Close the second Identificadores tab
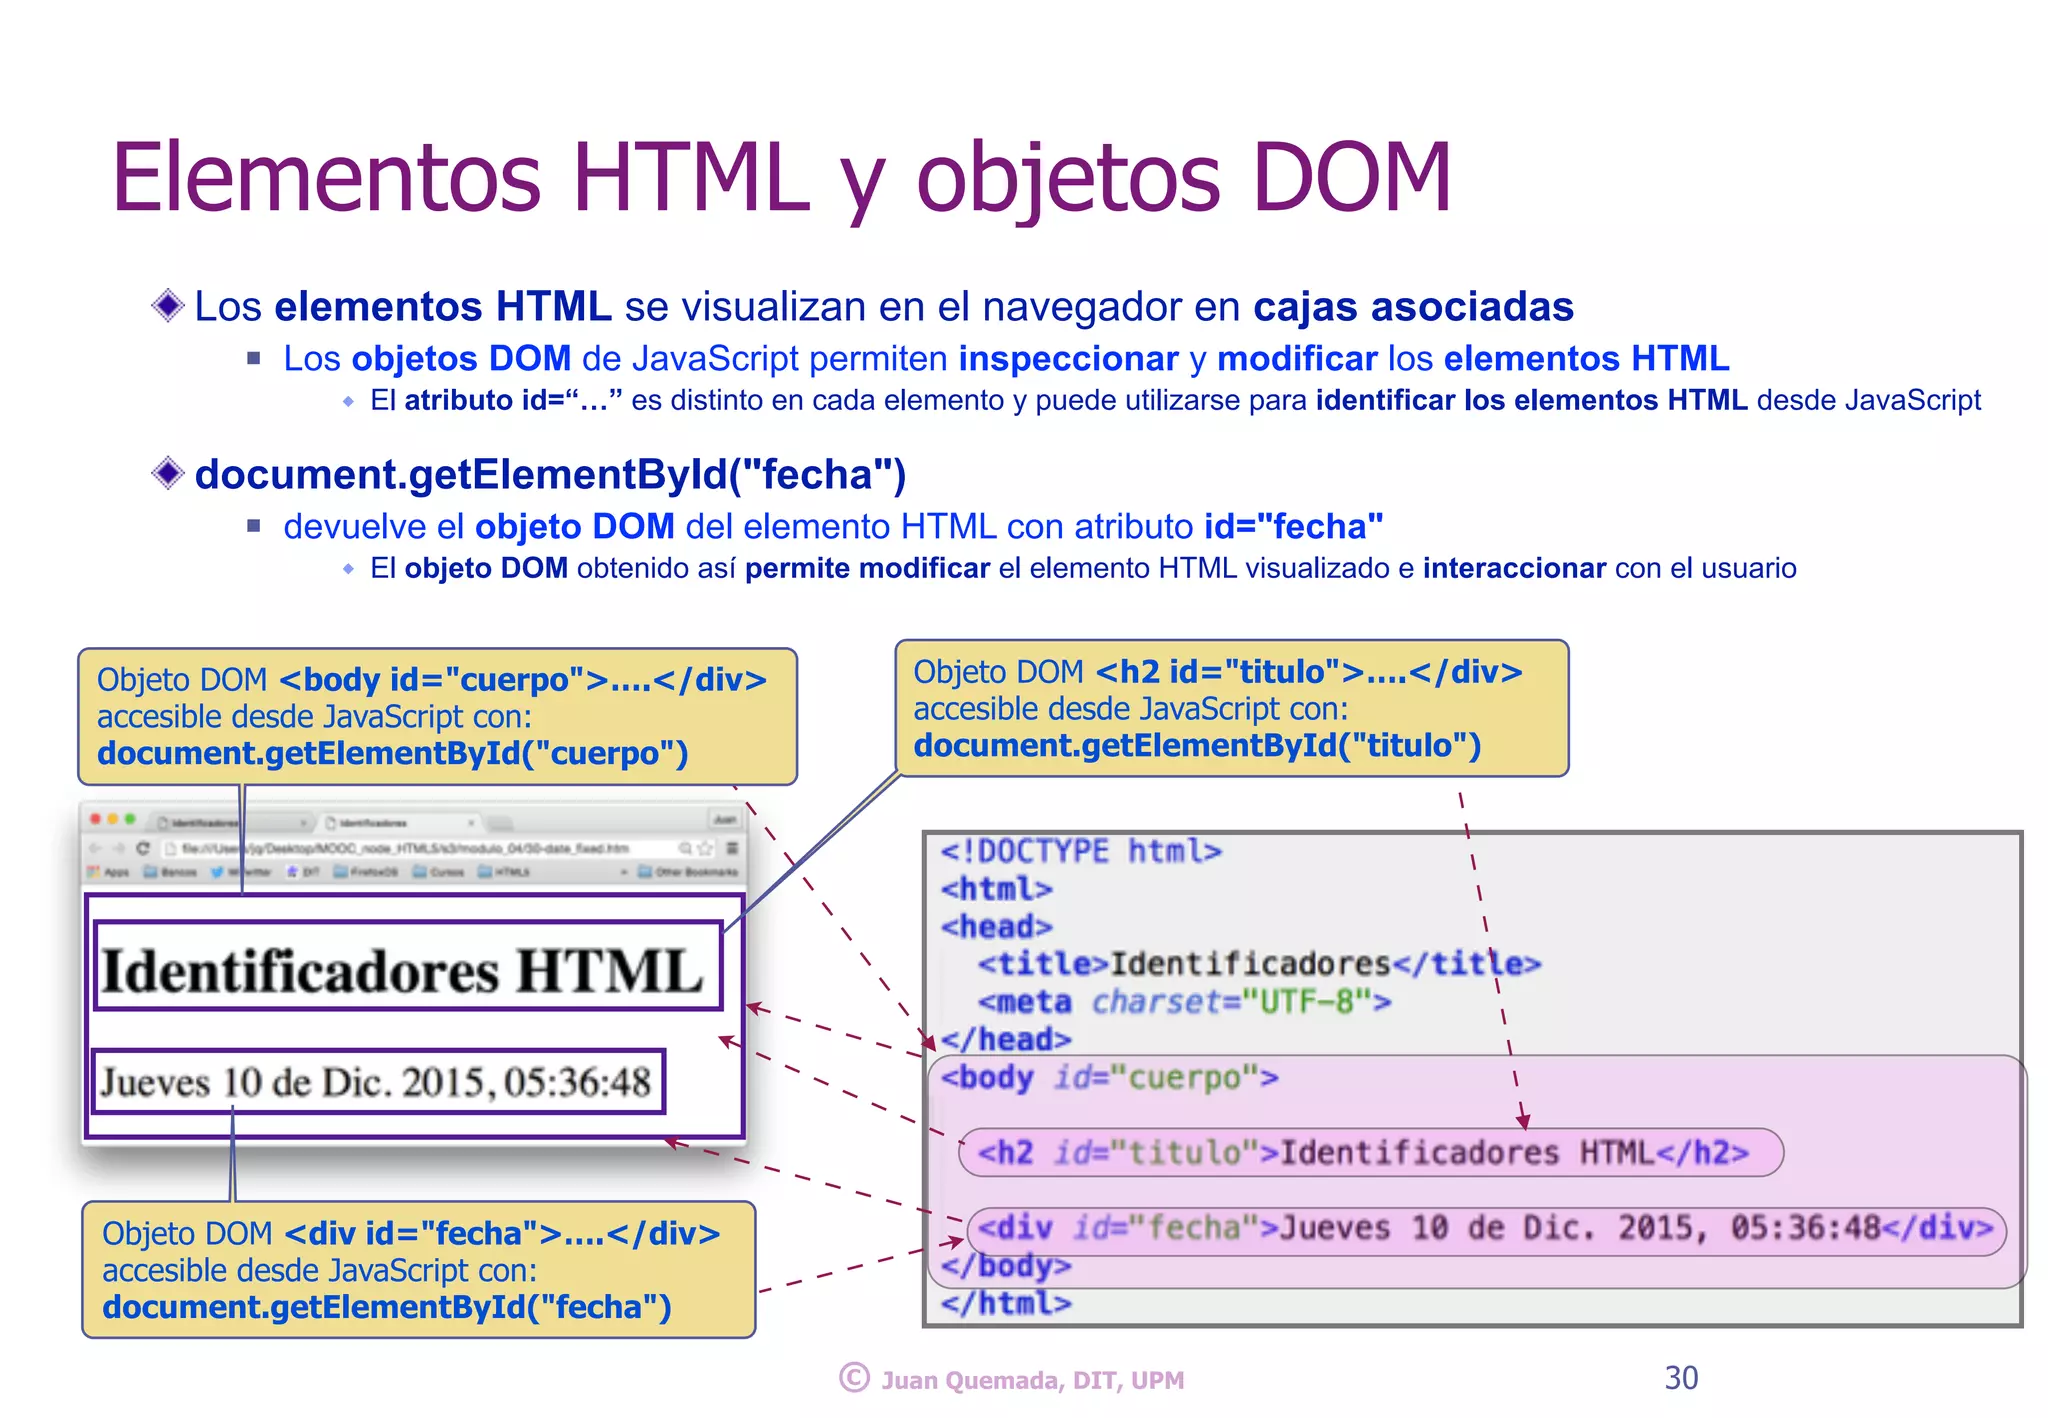Image resolution: width=2048 pixels, height=1418 pixels. (x=471, y=823)
